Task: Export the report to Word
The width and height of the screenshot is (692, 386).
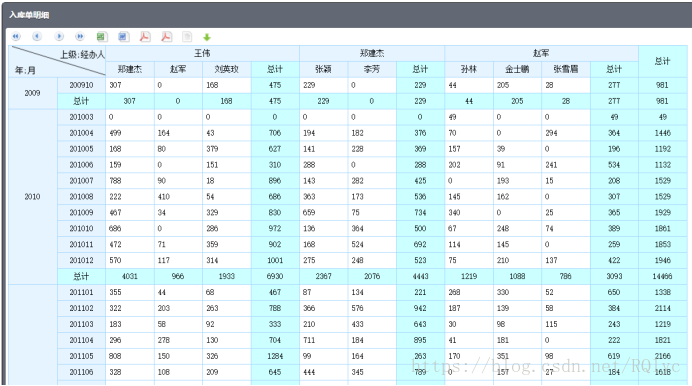Action: (123, 37)
